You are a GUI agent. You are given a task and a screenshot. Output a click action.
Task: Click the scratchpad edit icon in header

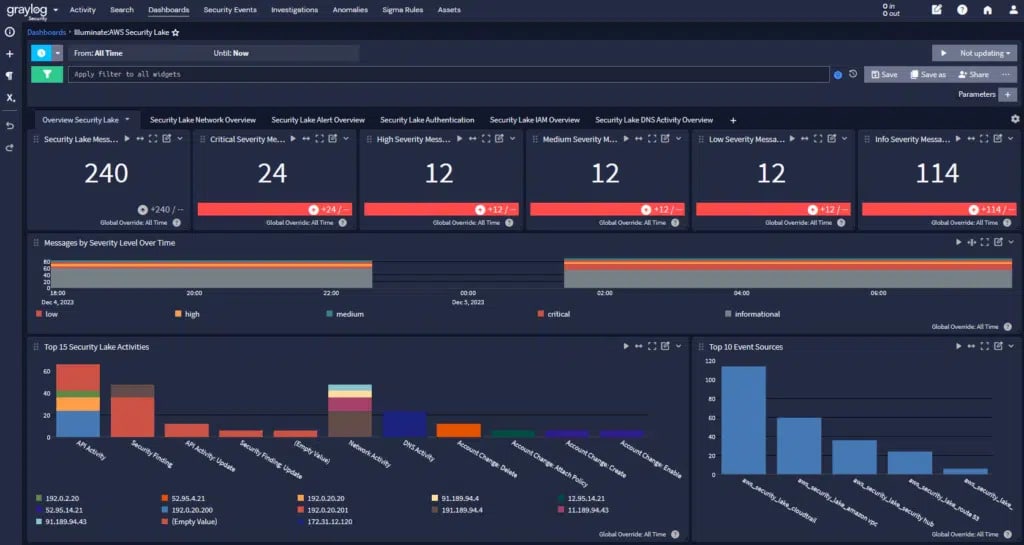click(936, 10)
